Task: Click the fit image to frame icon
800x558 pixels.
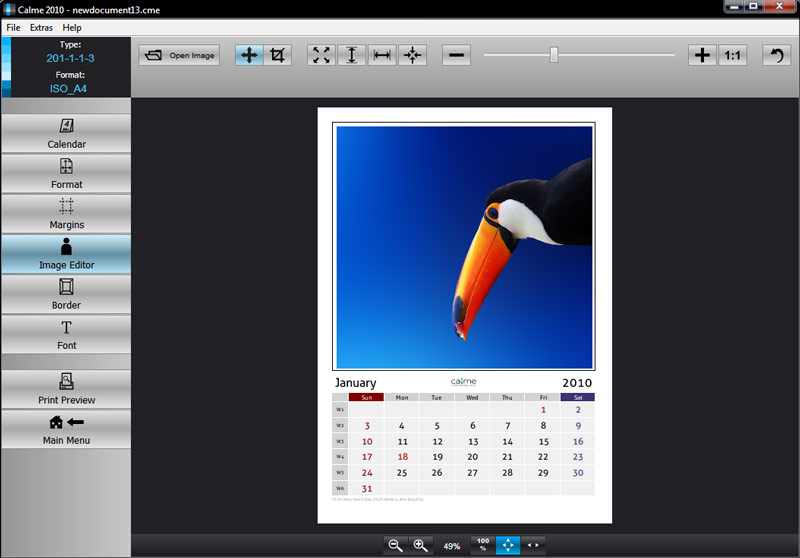Action: pyautogui.click(x=321, y=56)
